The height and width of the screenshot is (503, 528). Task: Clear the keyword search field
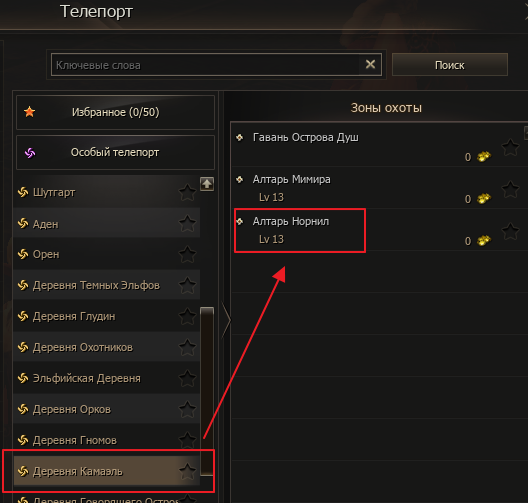click(x=370, y=64)
